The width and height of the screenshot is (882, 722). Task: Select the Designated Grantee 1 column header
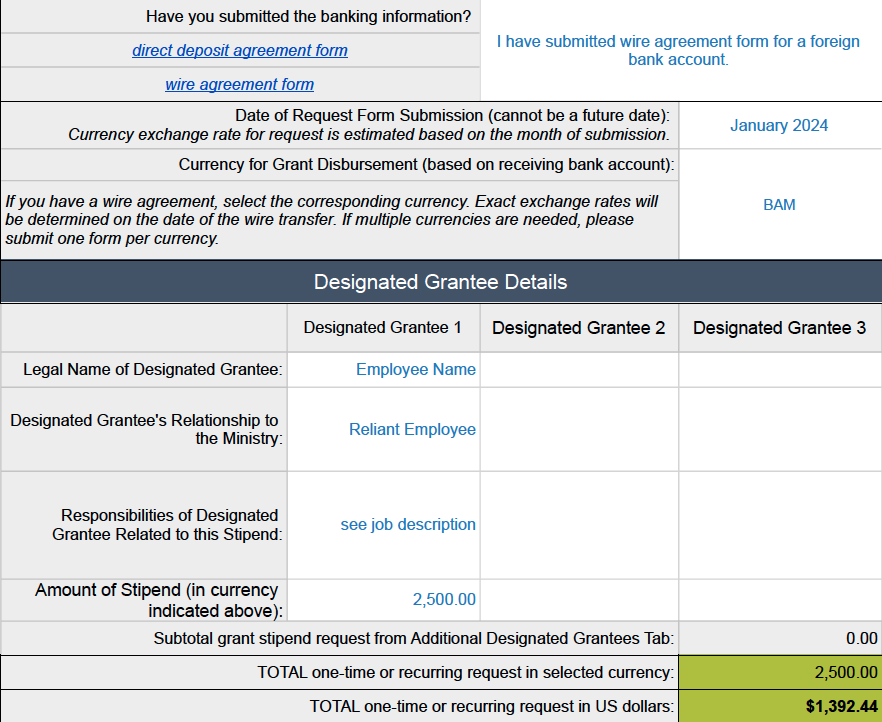coord(383,328)
